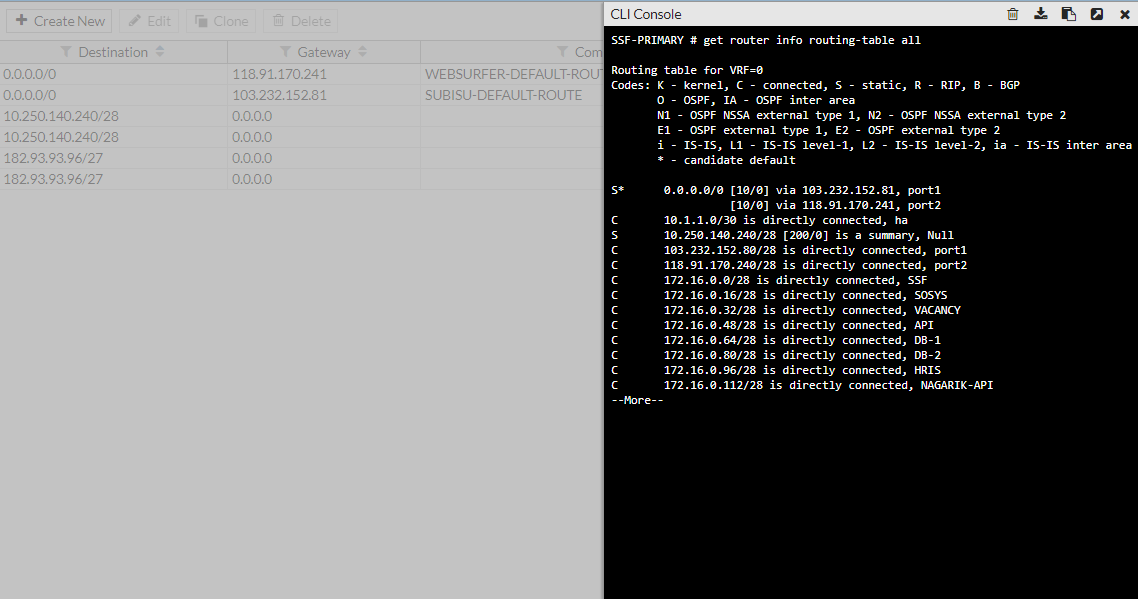The width and height of the screenshot is (1138, 599).
Task: Close the CLI Console panel
Action: click(1124, 14)
